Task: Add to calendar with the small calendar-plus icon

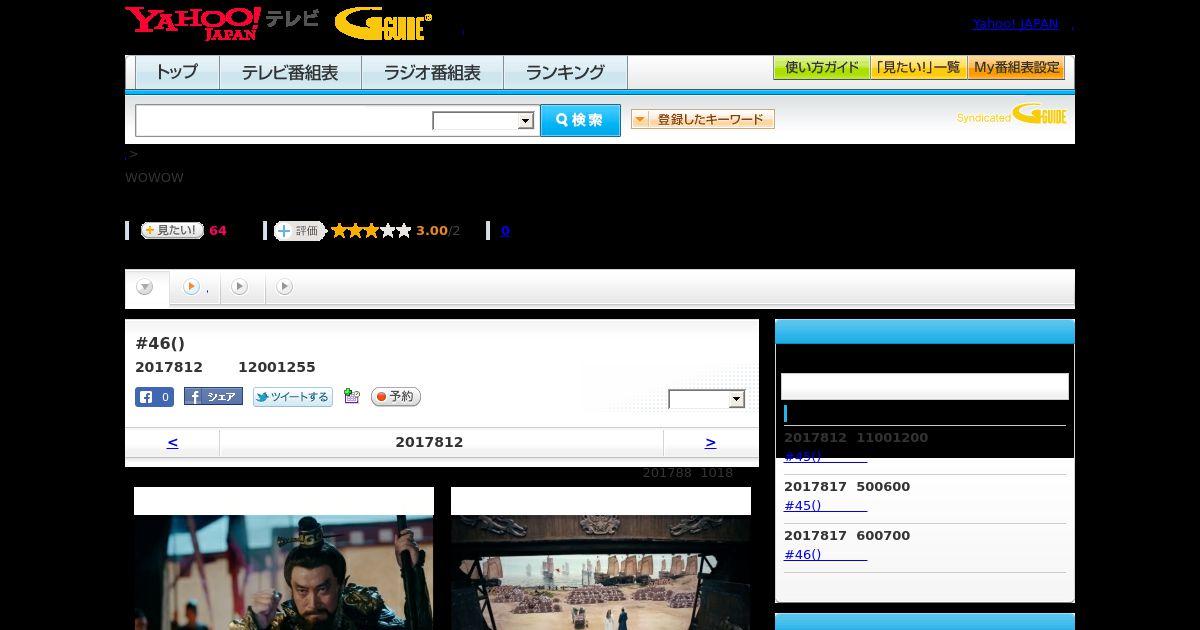Action: coord(351,396)
